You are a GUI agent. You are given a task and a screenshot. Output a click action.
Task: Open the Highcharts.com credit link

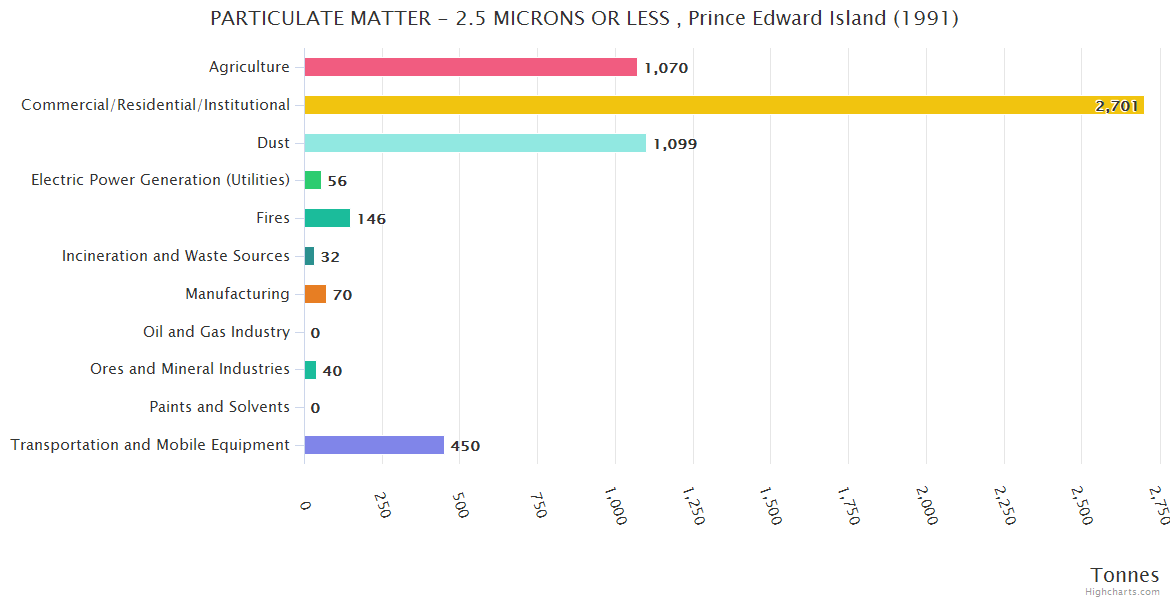1125,591
